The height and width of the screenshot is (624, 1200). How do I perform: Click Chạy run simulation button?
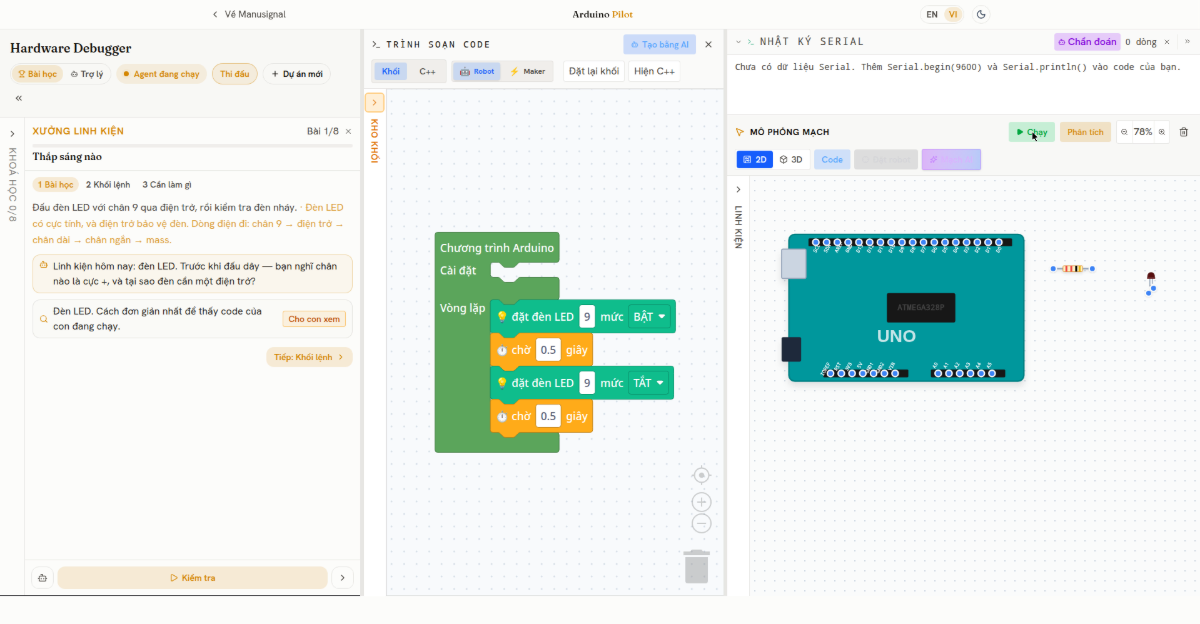click(x=1032, y=132)
